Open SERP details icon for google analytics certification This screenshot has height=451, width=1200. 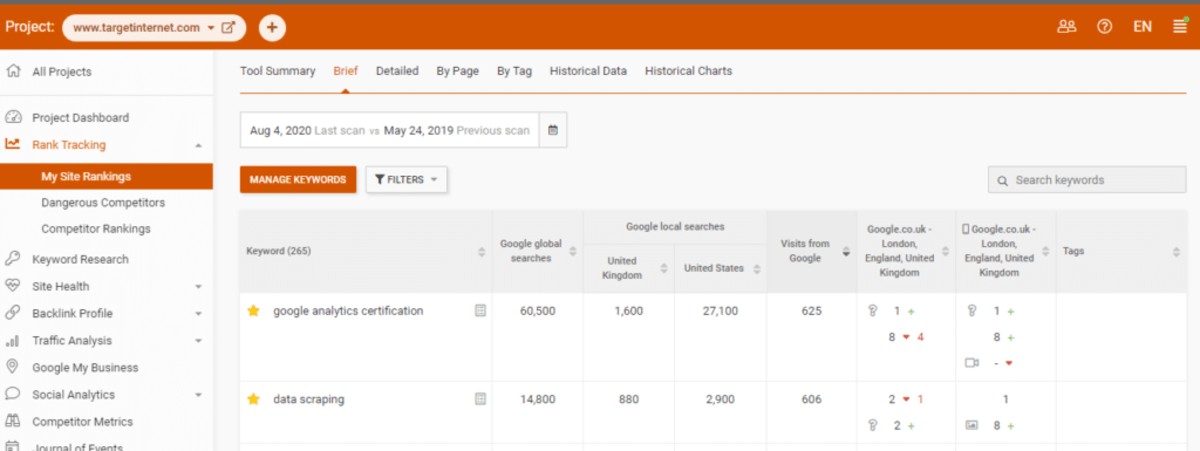tap(480, 311)
